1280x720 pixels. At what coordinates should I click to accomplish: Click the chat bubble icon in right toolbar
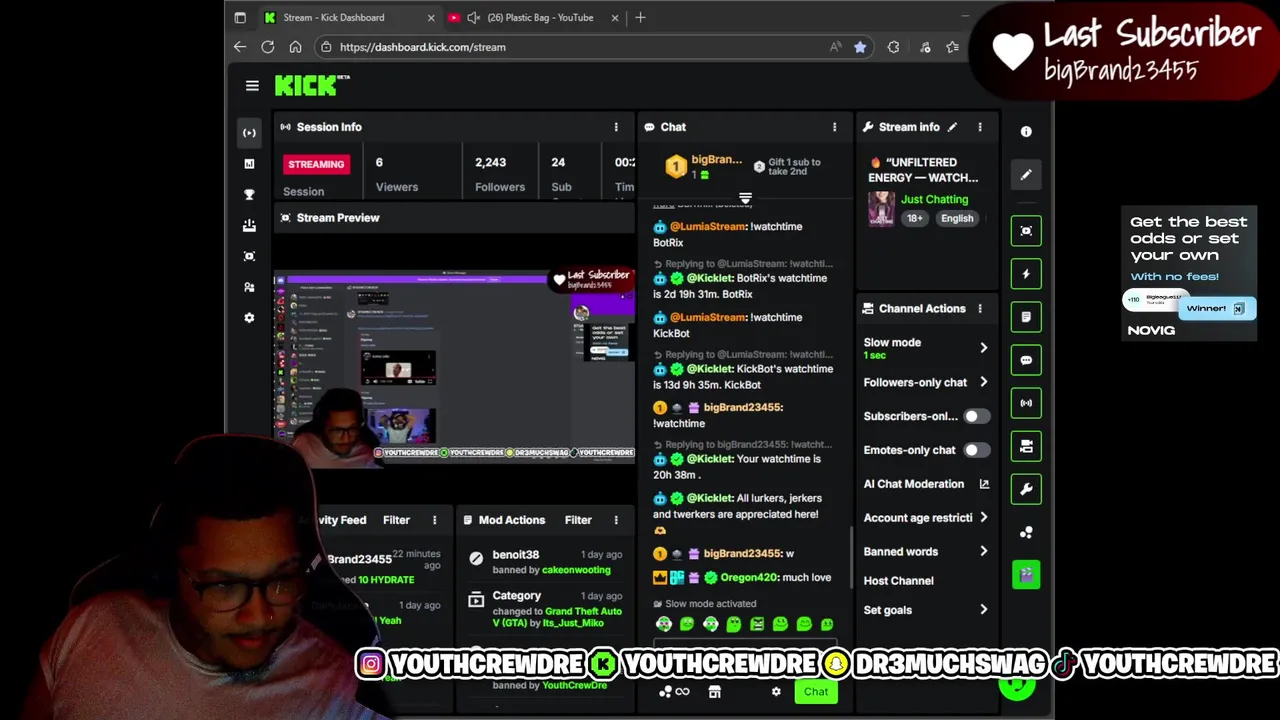point(1026,360)
